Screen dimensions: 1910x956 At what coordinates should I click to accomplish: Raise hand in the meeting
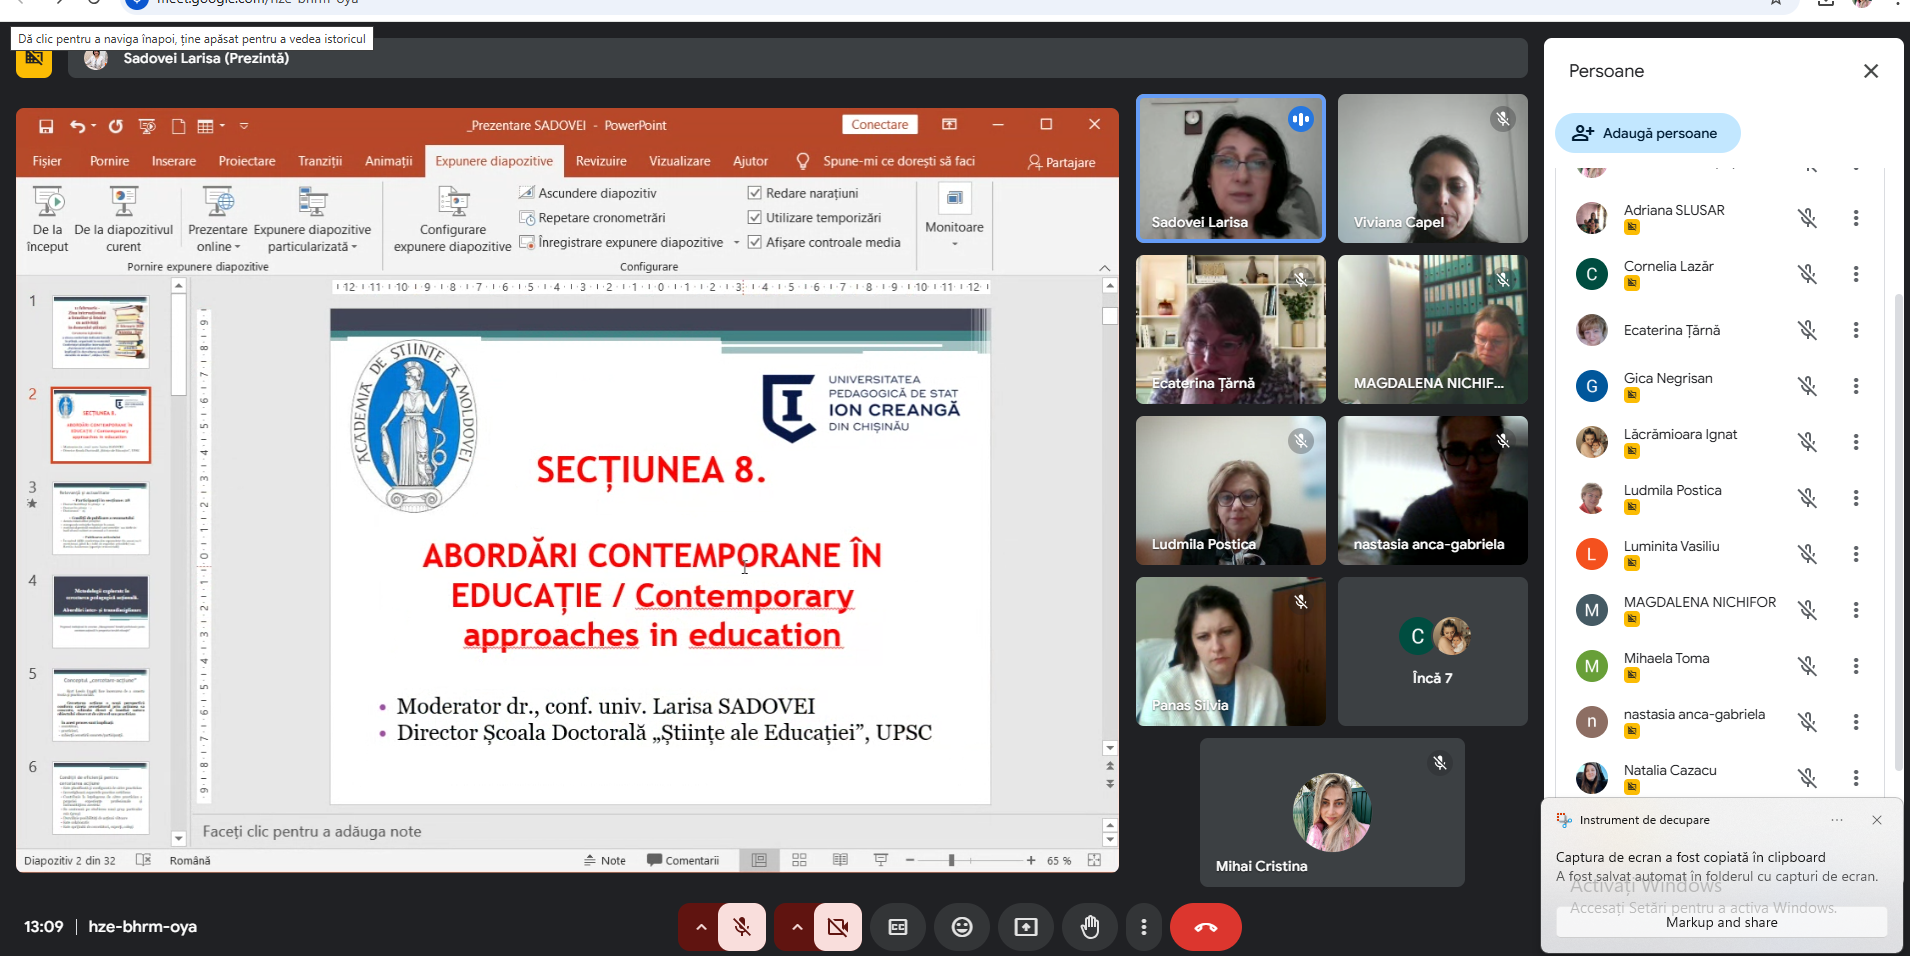click(x=1090, y=927)
